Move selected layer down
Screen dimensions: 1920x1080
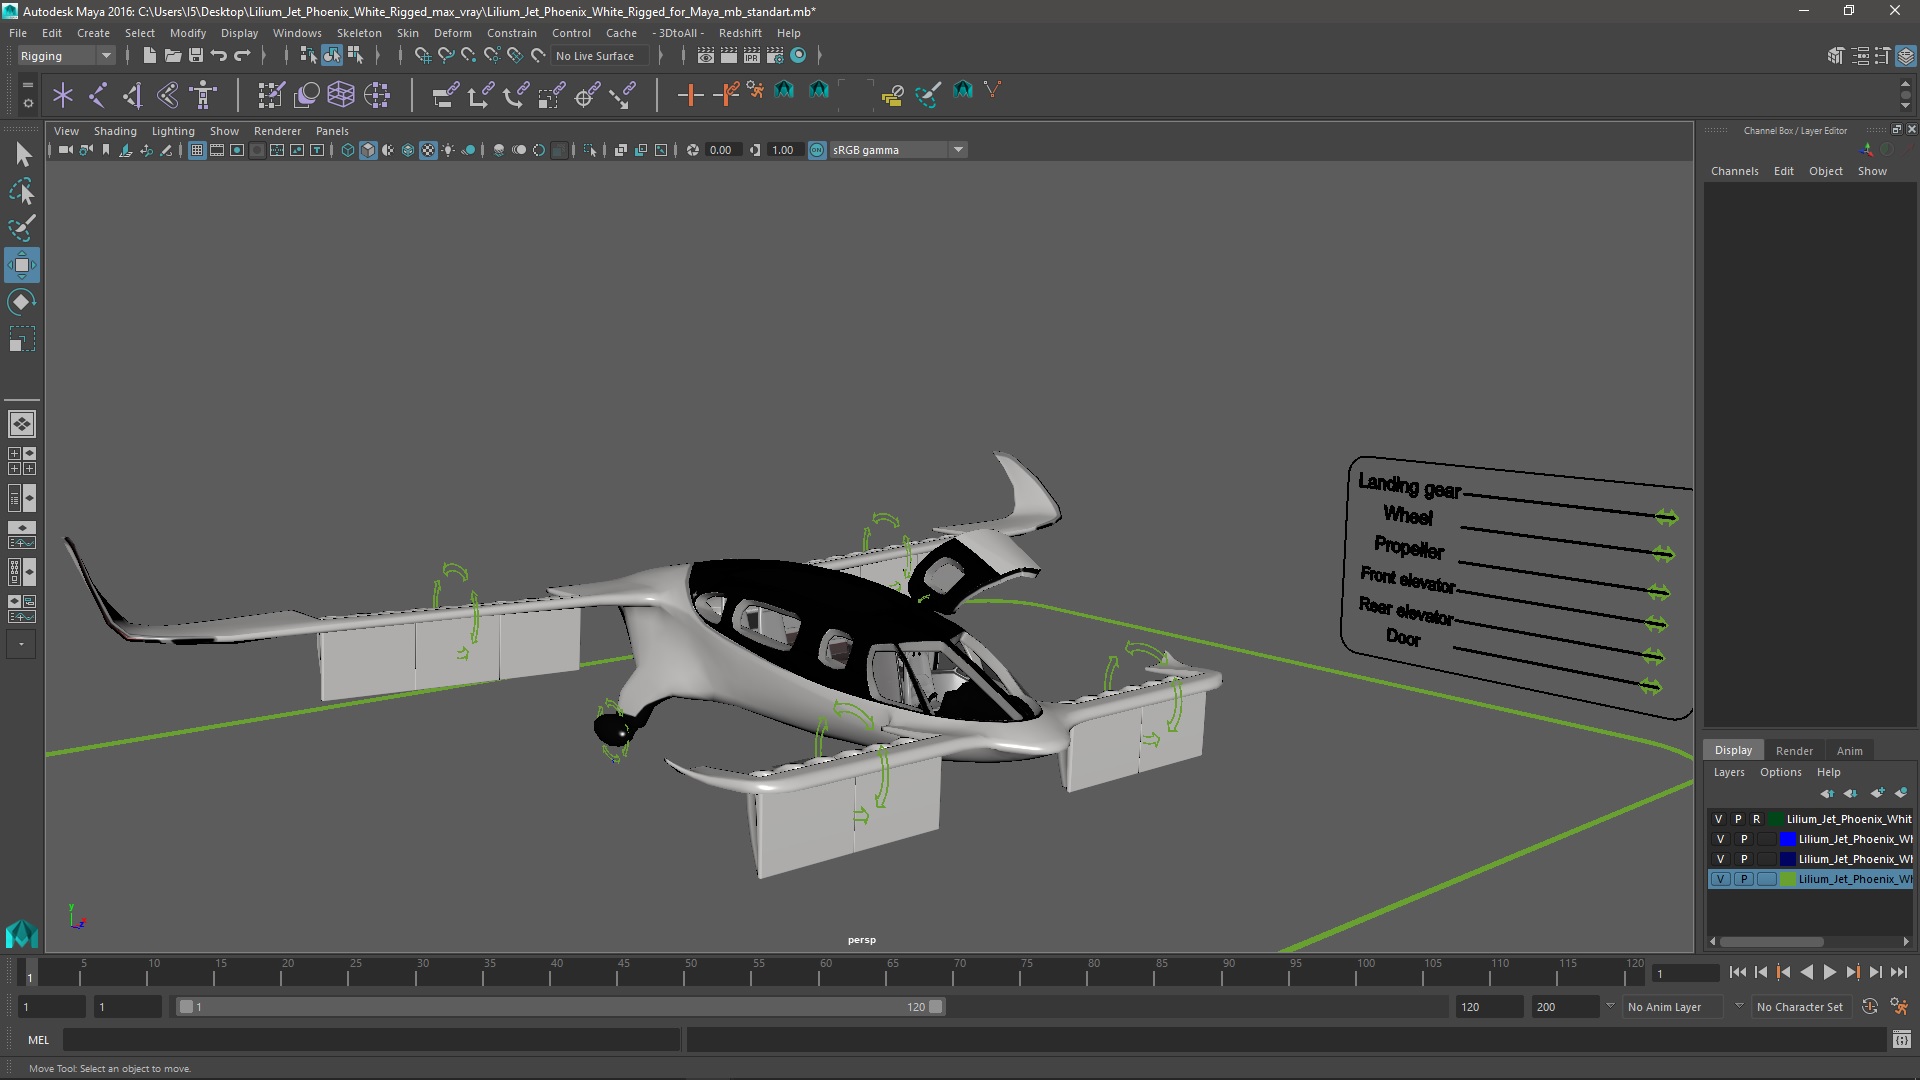1851,793
